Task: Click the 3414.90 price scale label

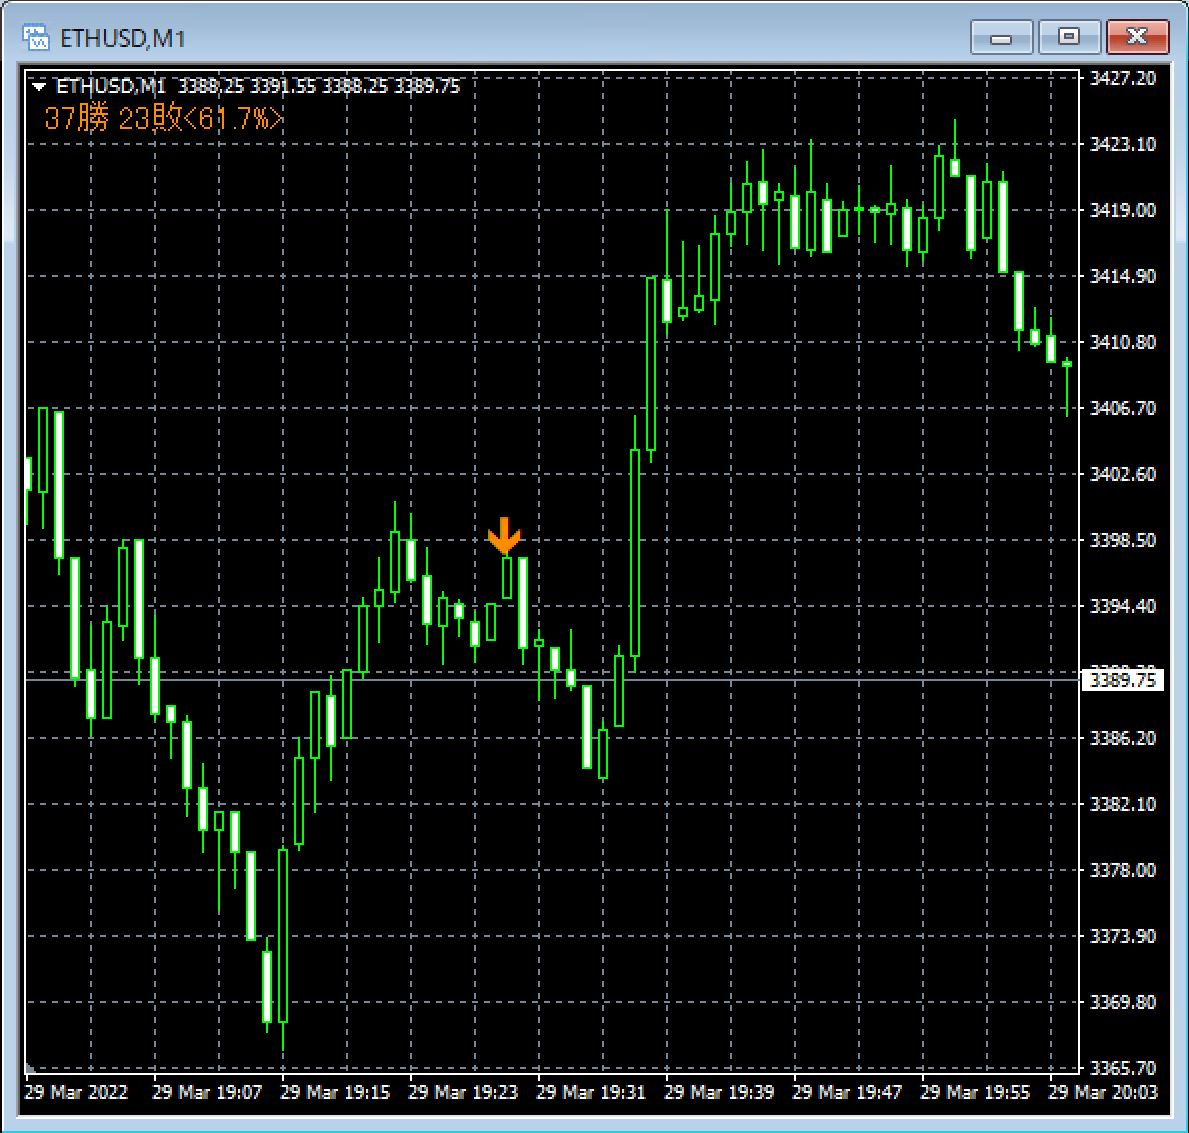Action: point(1123,276)
